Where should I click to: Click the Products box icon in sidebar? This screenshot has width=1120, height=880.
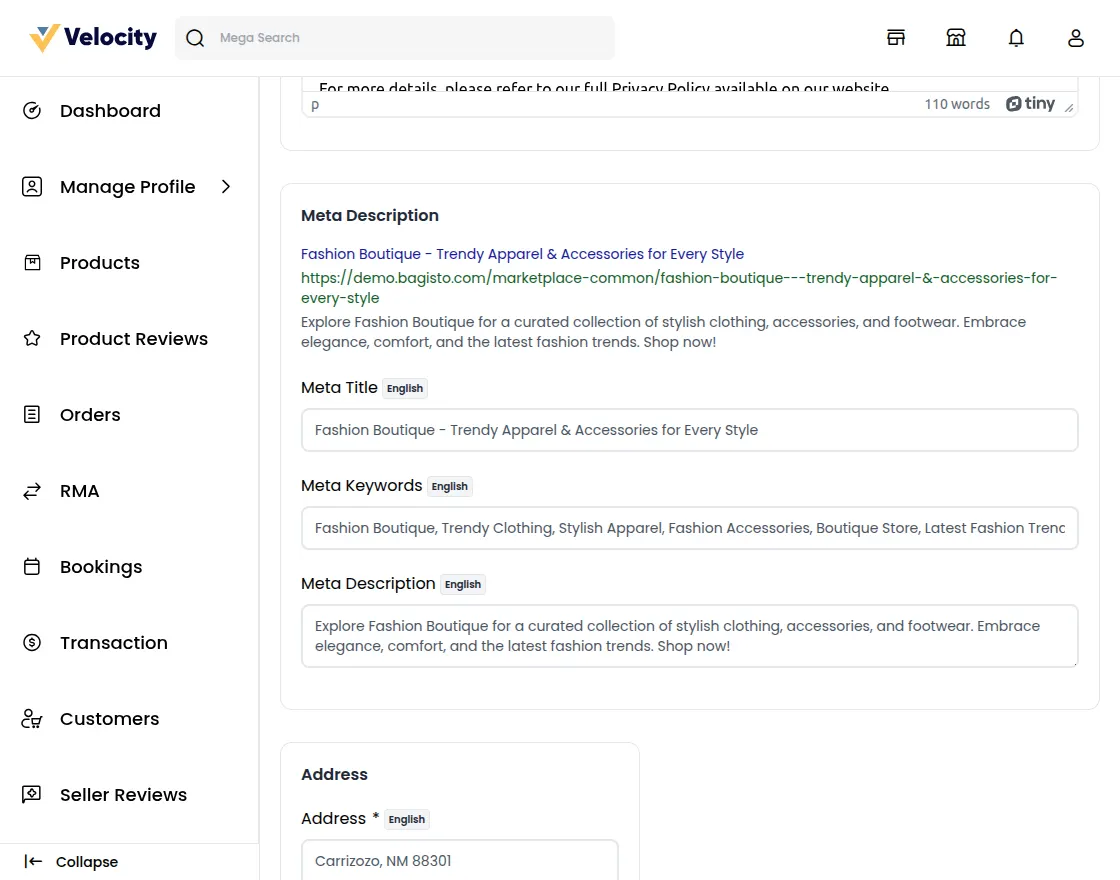[x=32, y=263]
